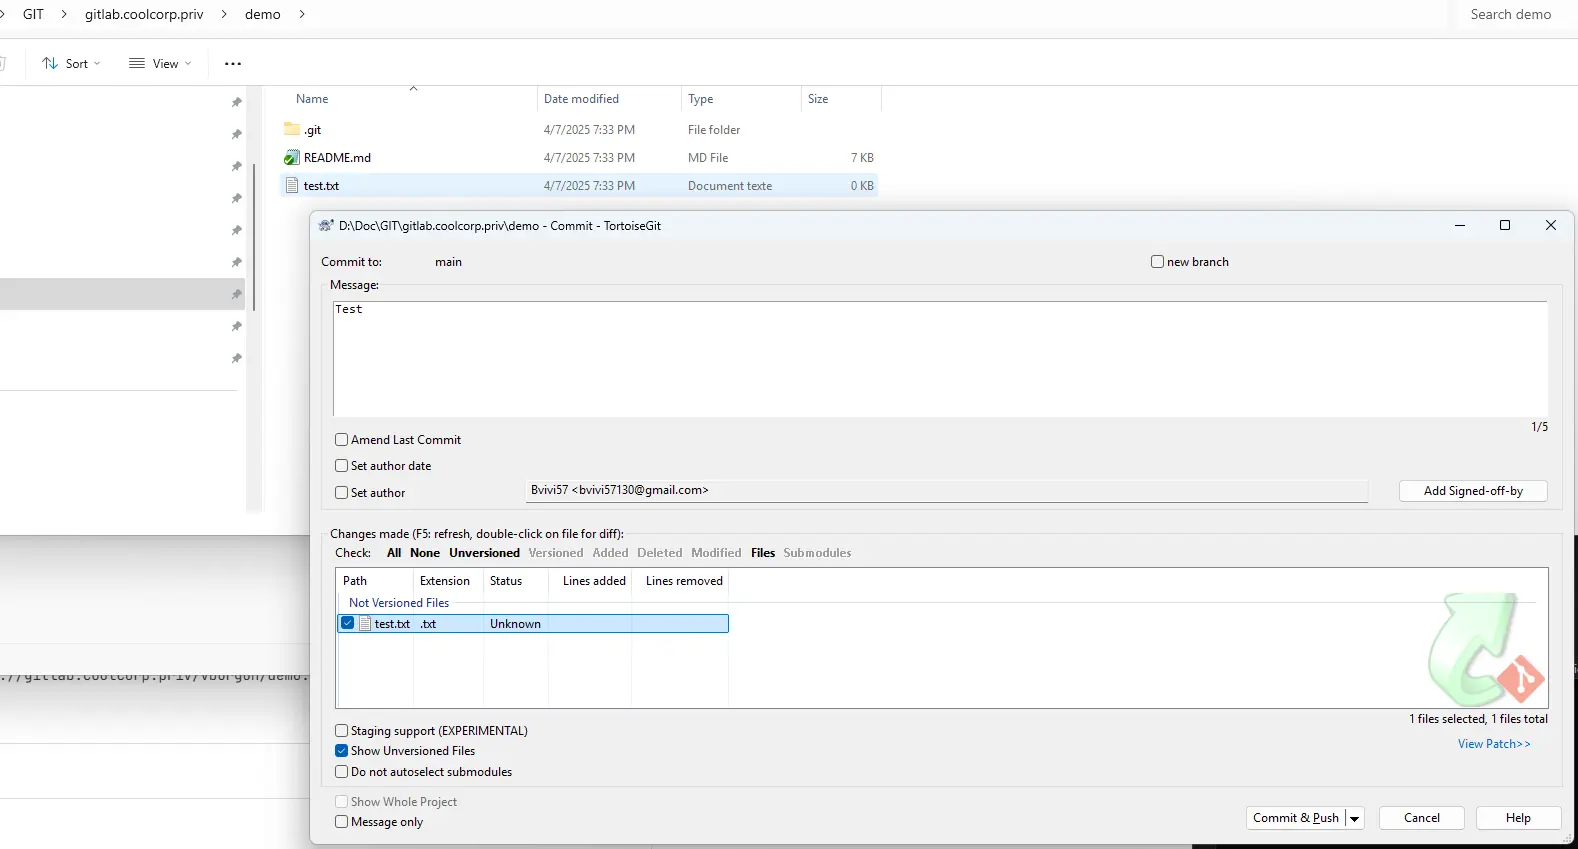Image resolution: width=1578 pixels, height=849 pixels.
Task: Open Commit & Push dropdown arrow
Action: [x=1355, y=818]
